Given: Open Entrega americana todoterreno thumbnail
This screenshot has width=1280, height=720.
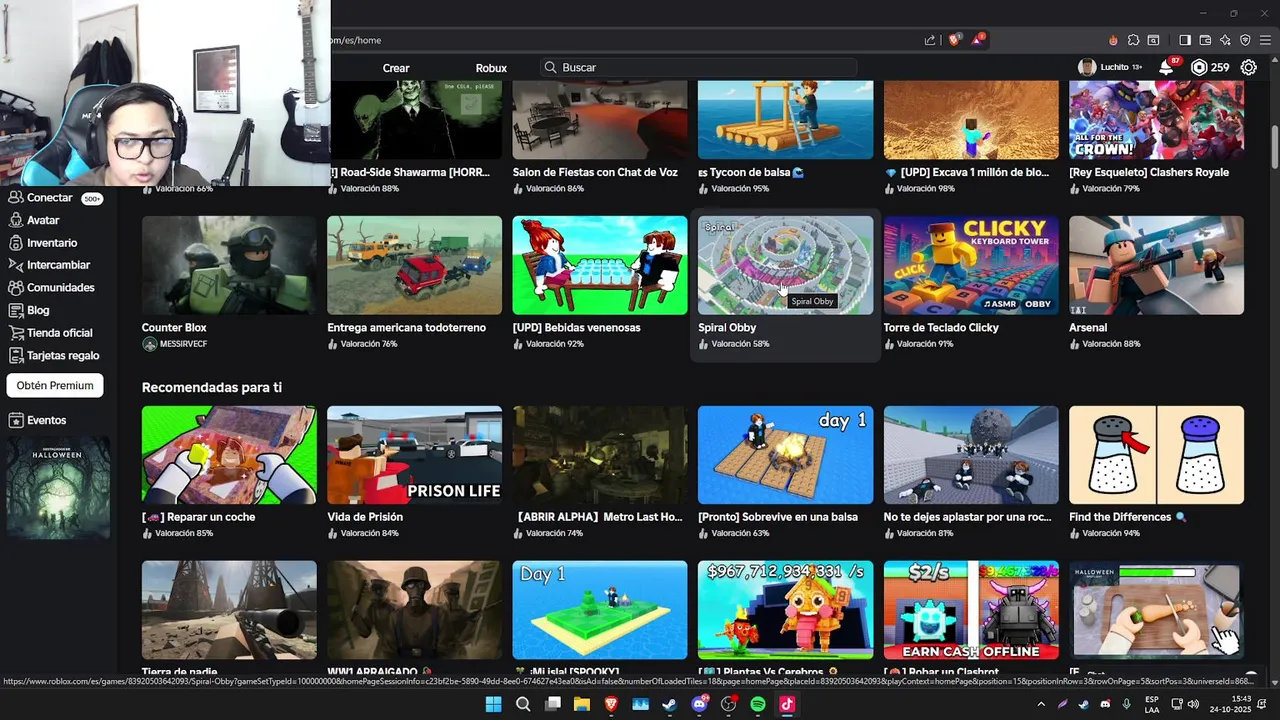Looking at the screenshot, I should click(415, 265).
